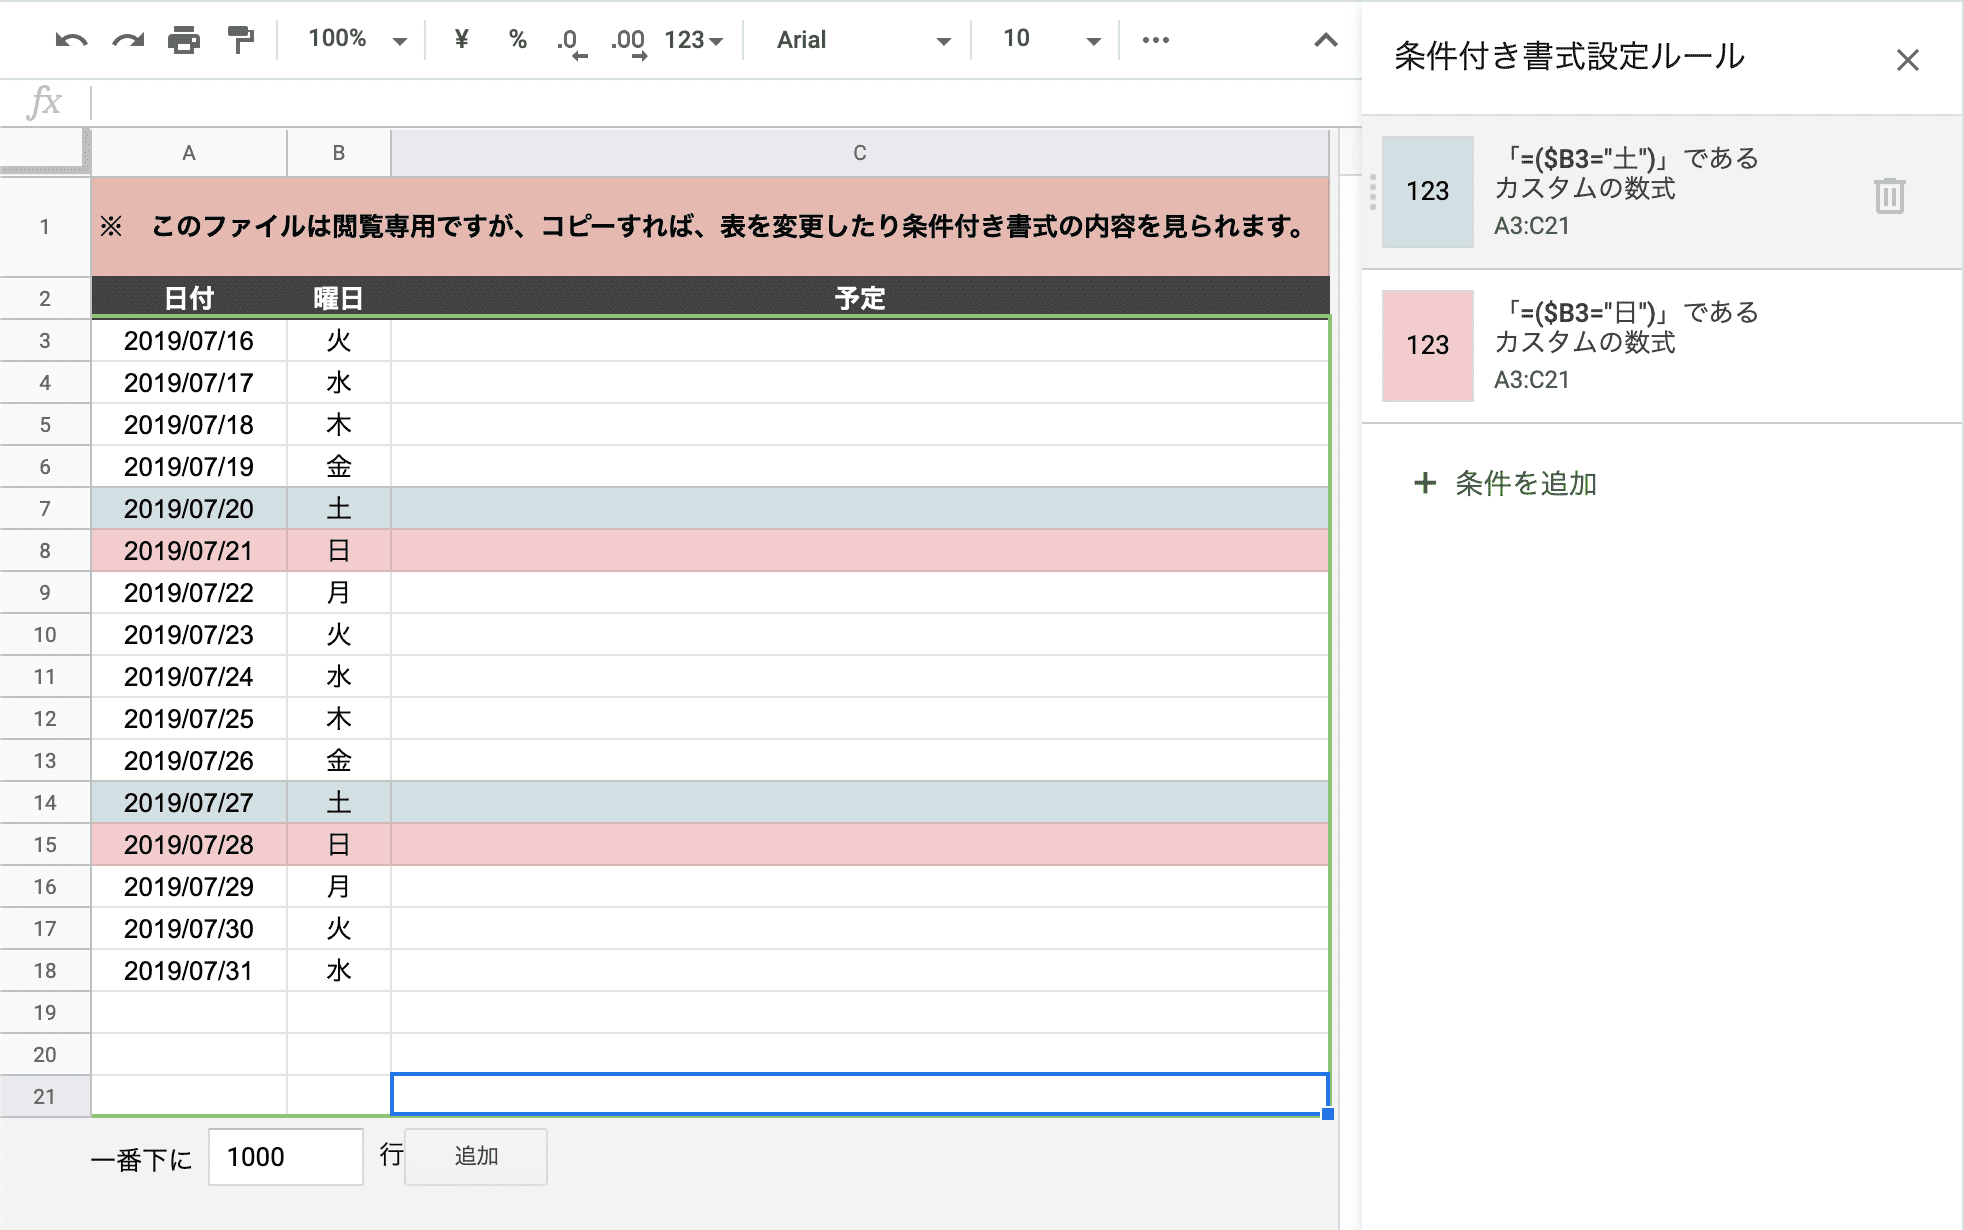The image size is (1964, 1230).
Task: Click the 月 cell in row 9
Action: pos(339,593)
